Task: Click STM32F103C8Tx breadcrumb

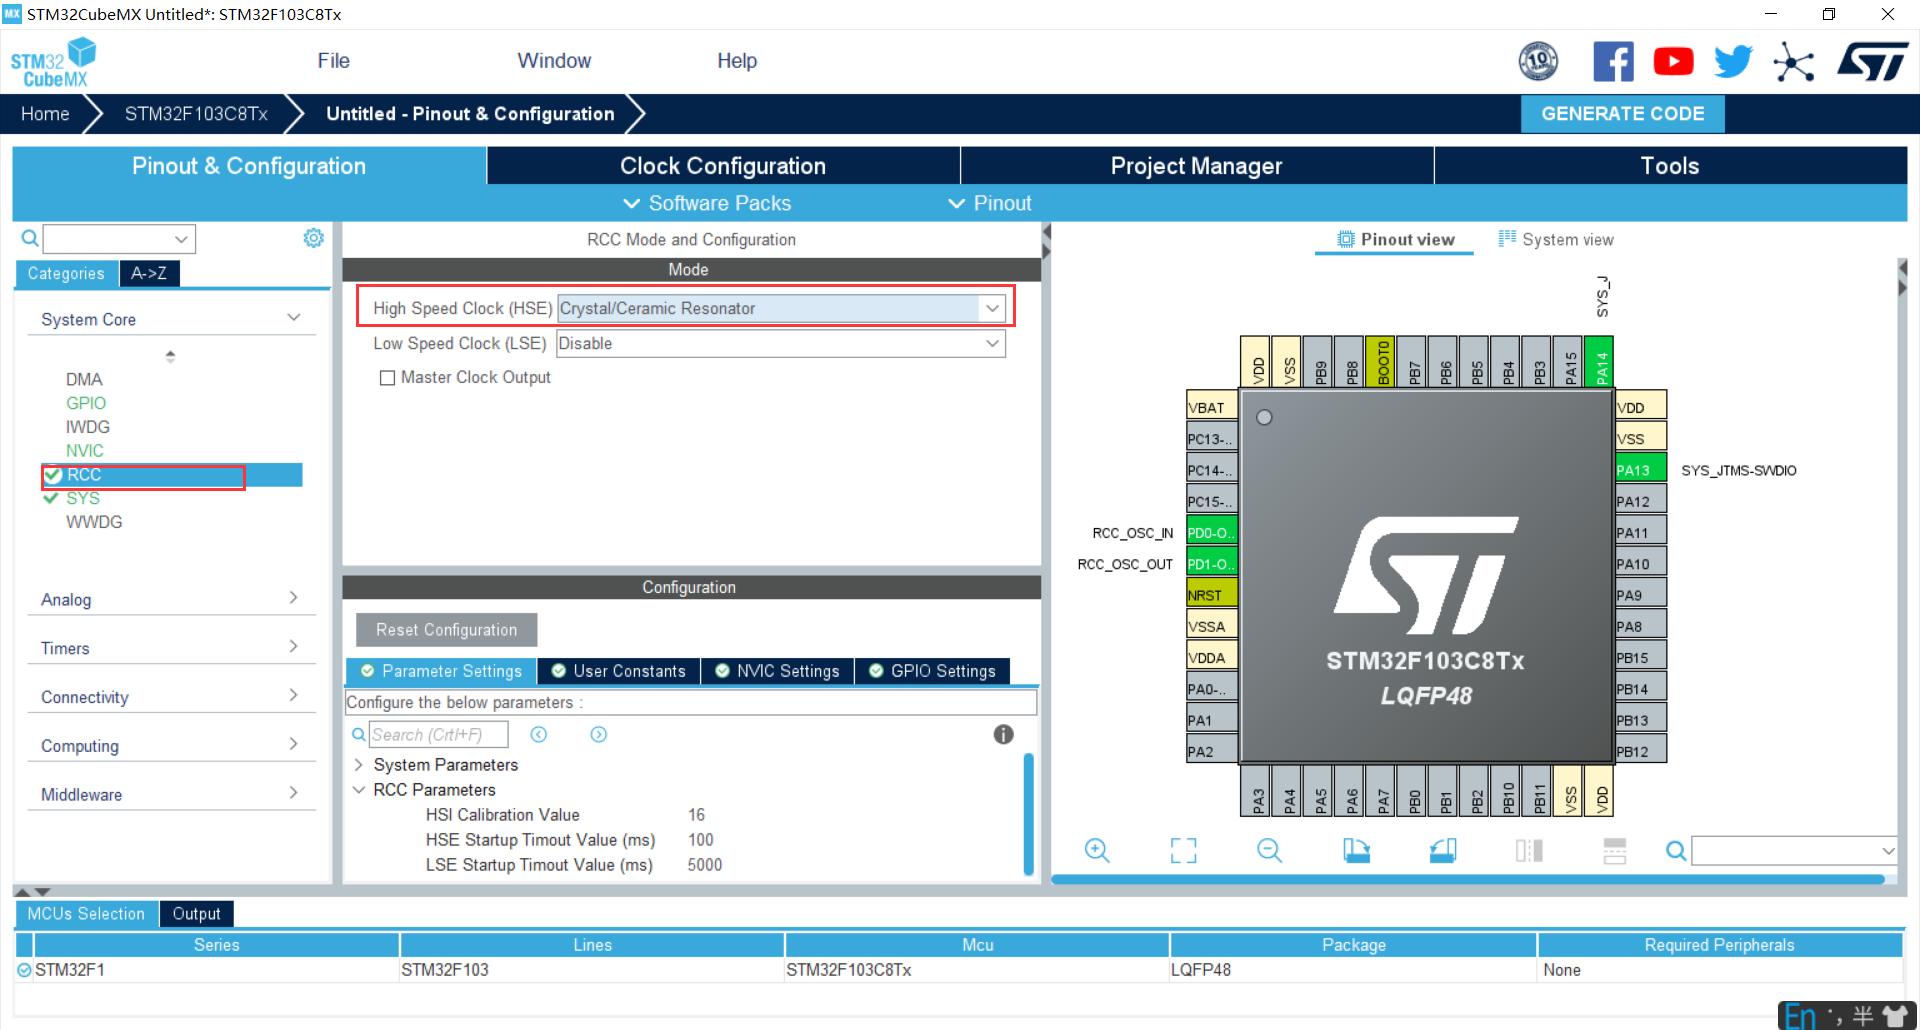Action: (196, 114)
